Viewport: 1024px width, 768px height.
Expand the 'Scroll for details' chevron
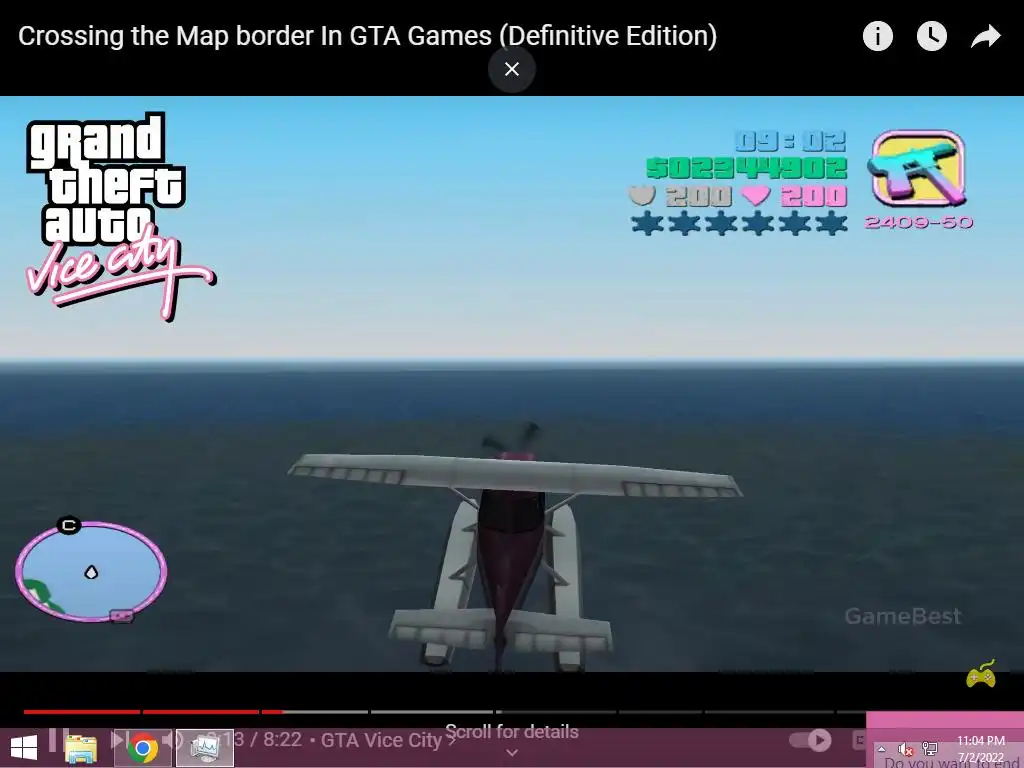pos(512,753)
